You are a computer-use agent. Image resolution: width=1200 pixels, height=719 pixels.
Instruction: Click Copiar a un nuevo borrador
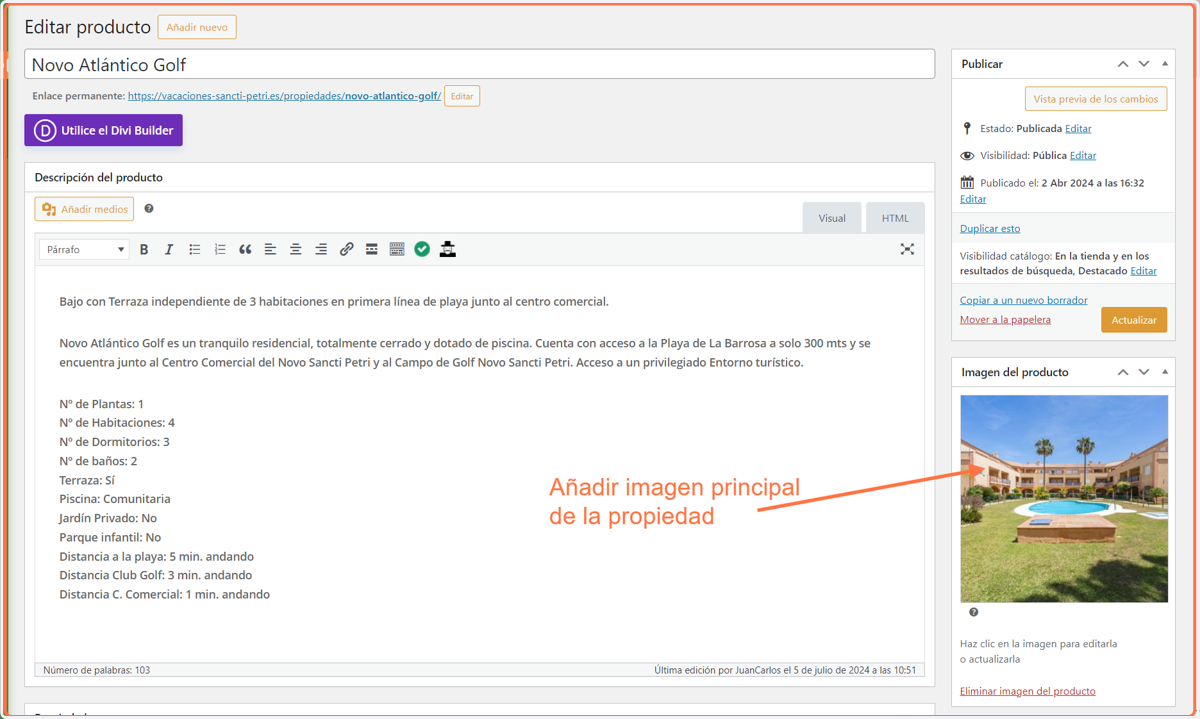coord(1024,300)
